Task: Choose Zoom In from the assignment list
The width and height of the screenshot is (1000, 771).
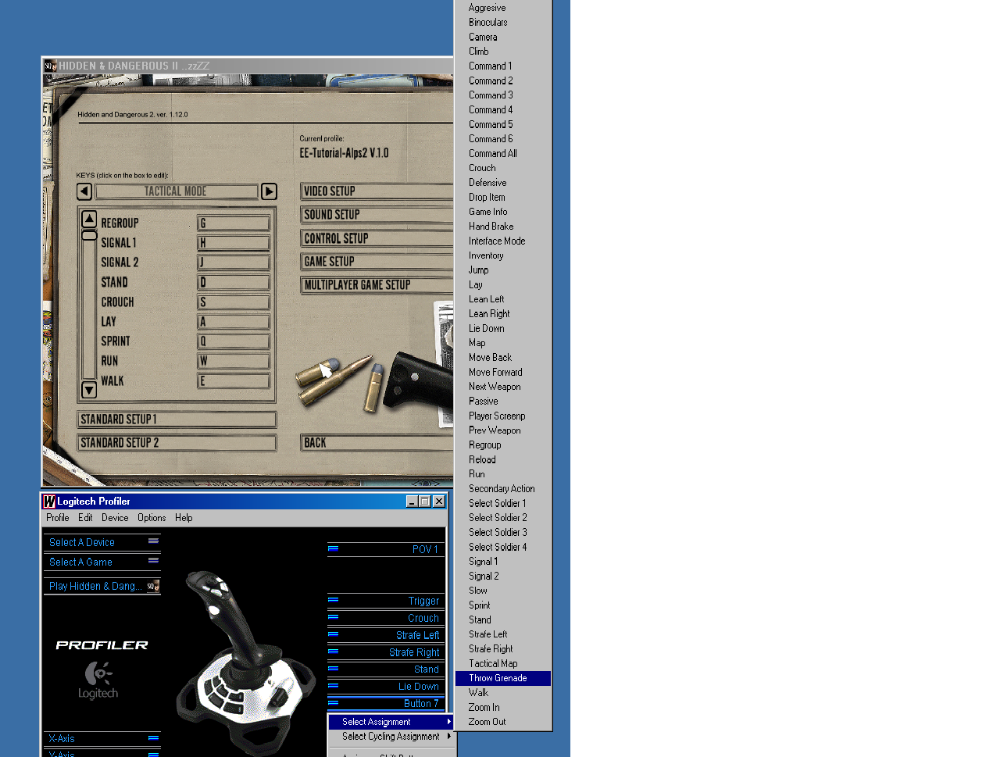Action: coord(503,707)
